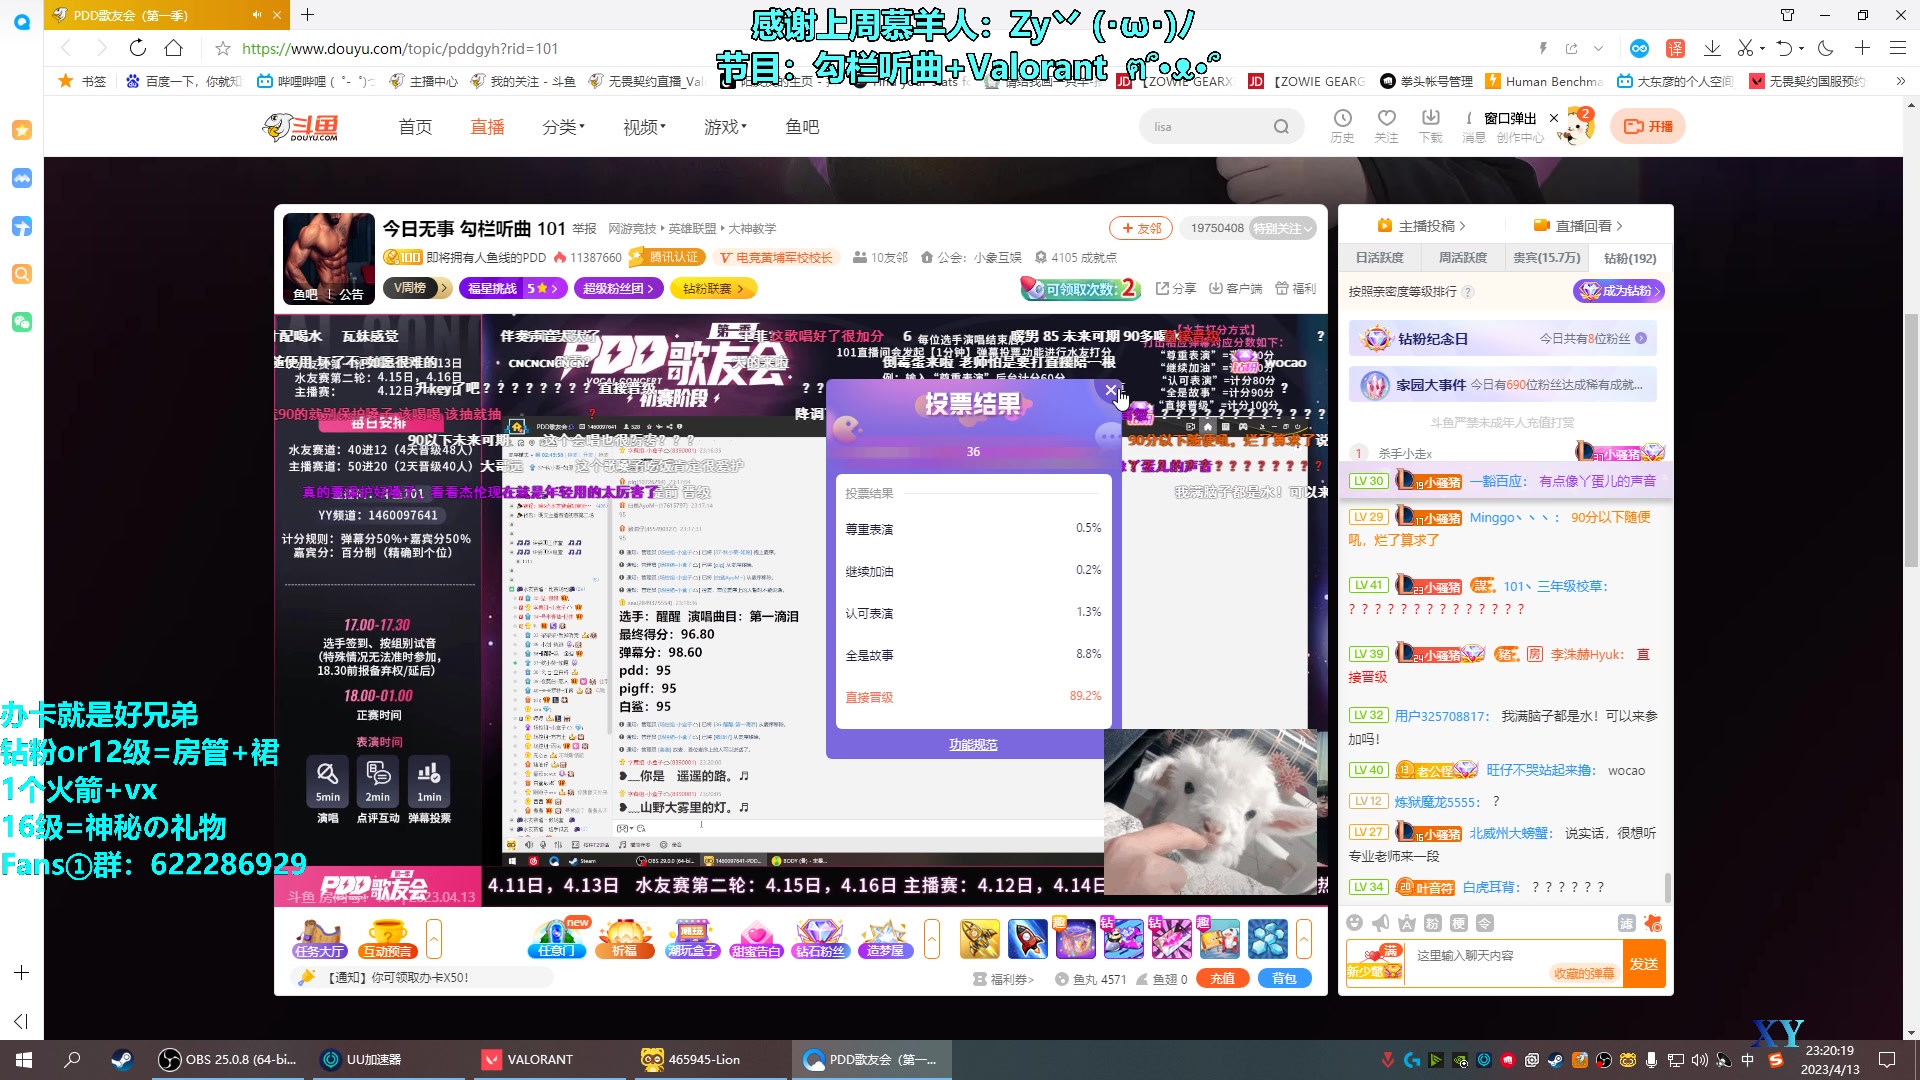Open the emoji picker in chat
1920x1080 pixels.
[x=1355, y=922]
